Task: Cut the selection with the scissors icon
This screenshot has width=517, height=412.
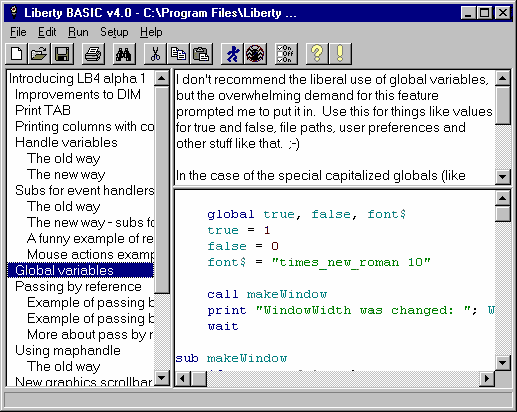Action: [155, 53]
